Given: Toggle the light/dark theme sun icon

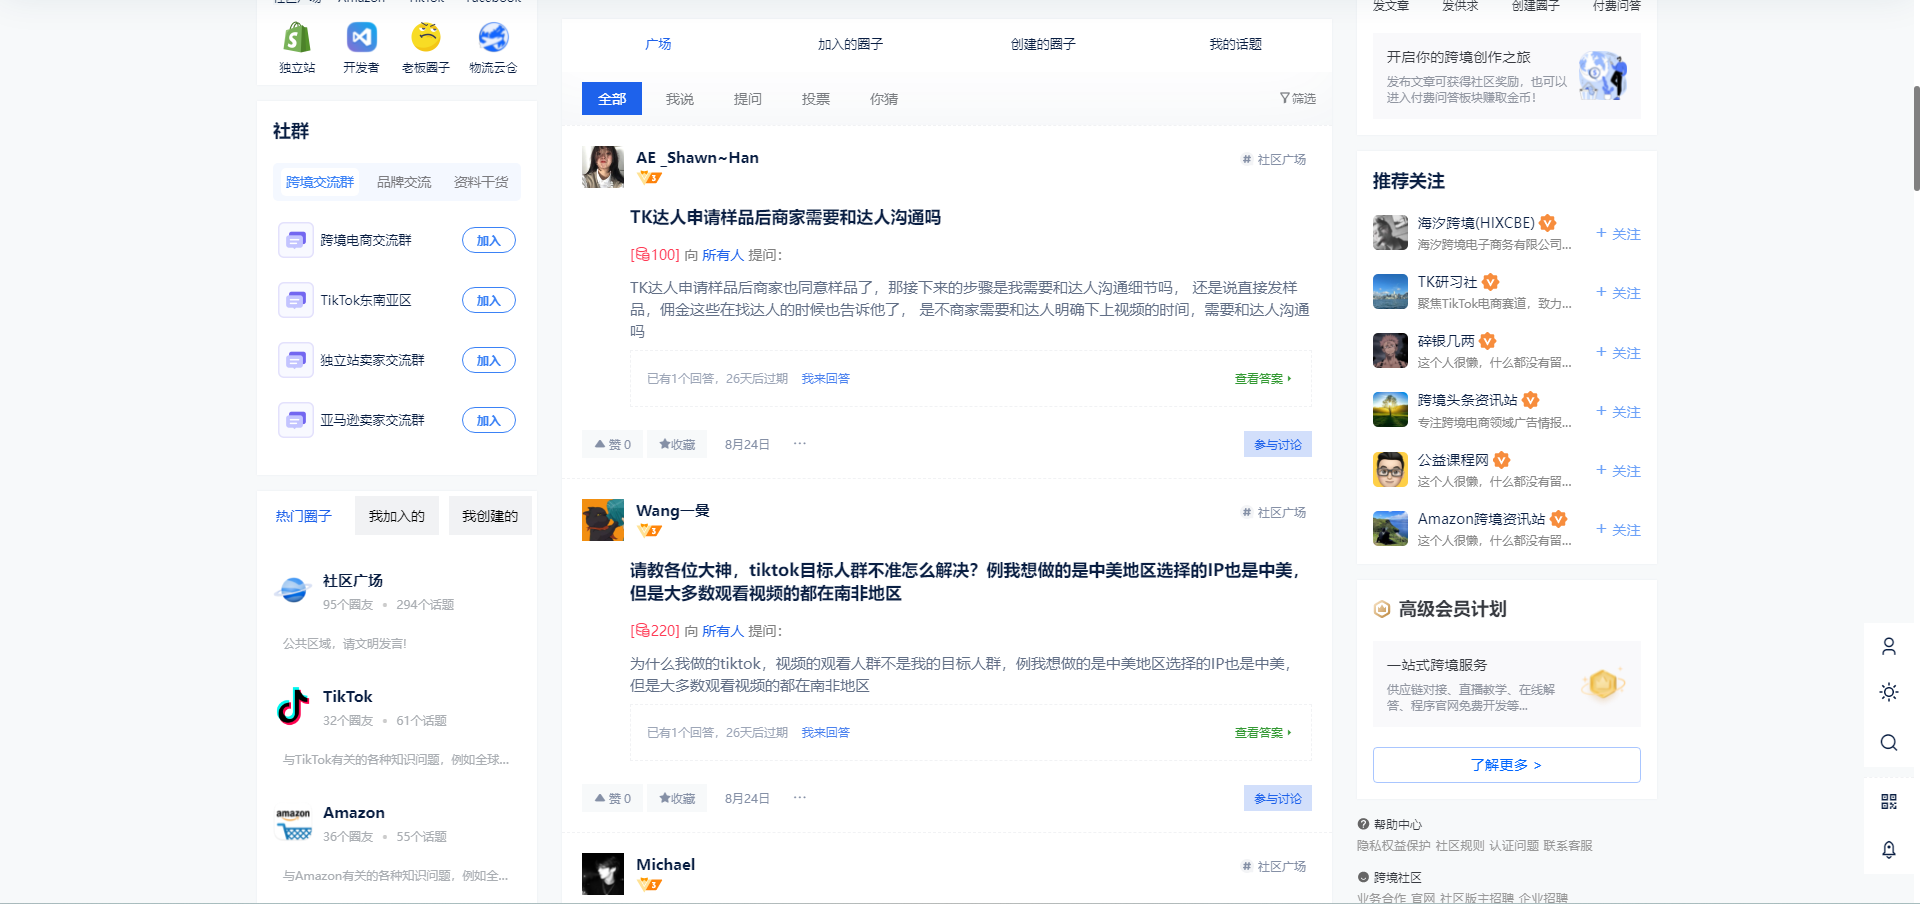Looking at the screenshot, I should (x=1889, y=692).
